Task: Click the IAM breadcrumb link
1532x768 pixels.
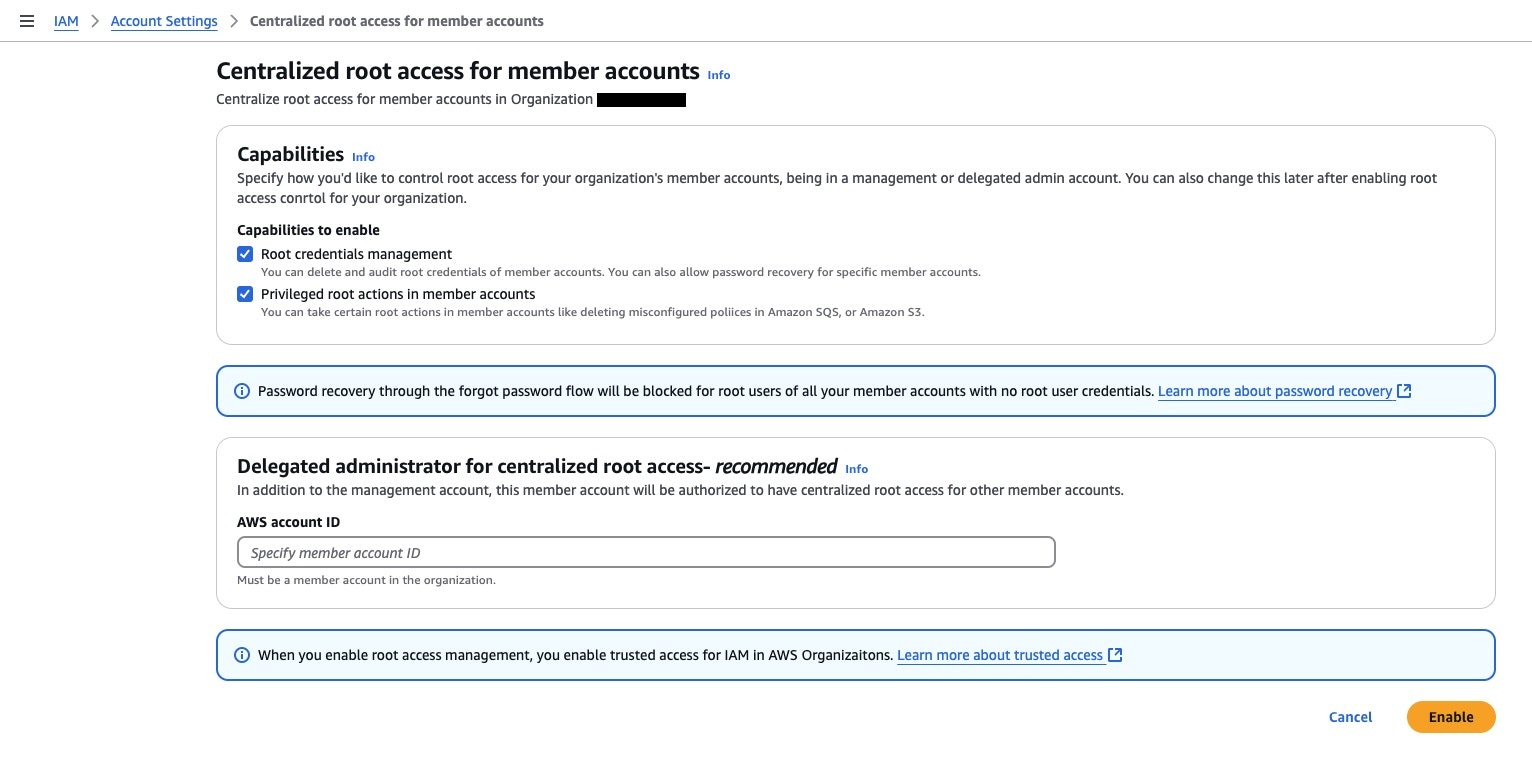Action: pos(66,21)
